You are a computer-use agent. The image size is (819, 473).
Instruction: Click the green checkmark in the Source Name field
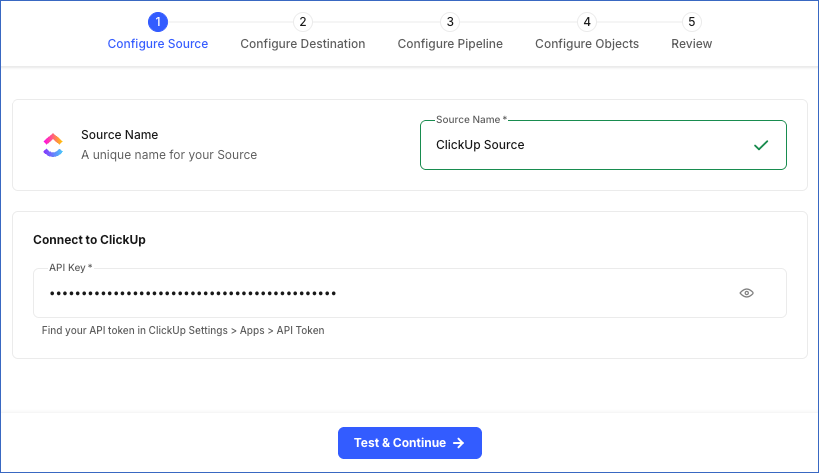pyautogui.click(x=761, y=145)
